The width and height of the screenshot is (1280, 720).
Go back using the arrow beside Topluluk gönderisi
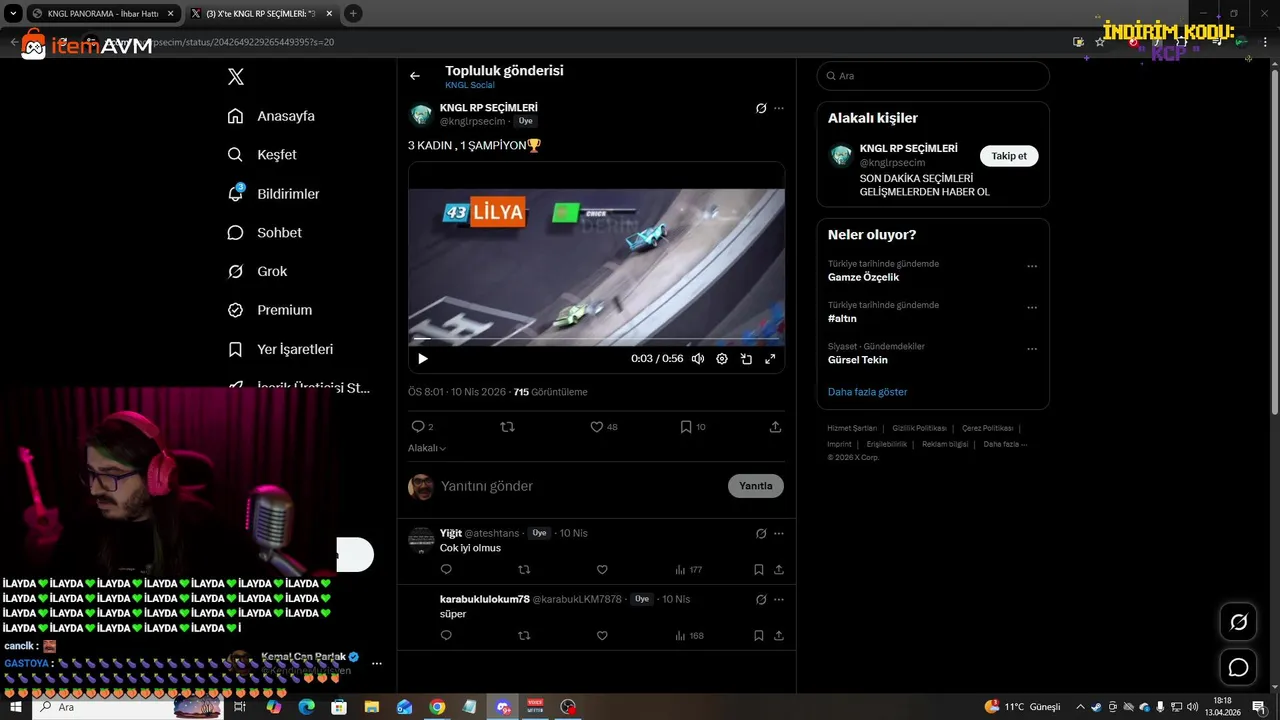[x=415, y=76]
